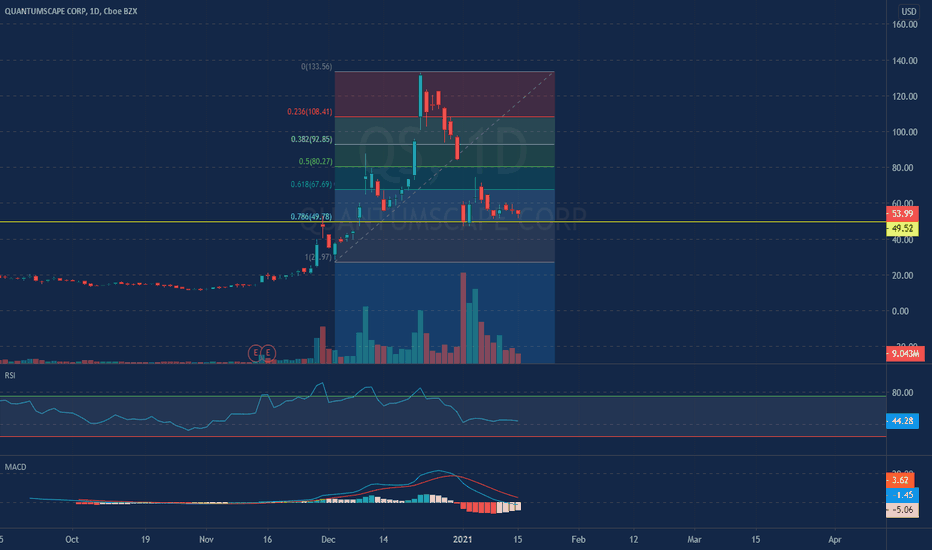Click the blue -1.45 MACD value tag
Viewport: 932px width, 550px height.
[x=902, y=495]
